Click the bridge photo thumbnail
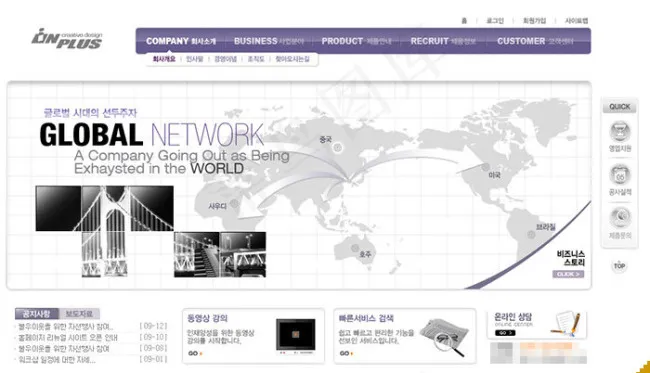The height and width of the screenshot is (373, 650). [104, 230]
